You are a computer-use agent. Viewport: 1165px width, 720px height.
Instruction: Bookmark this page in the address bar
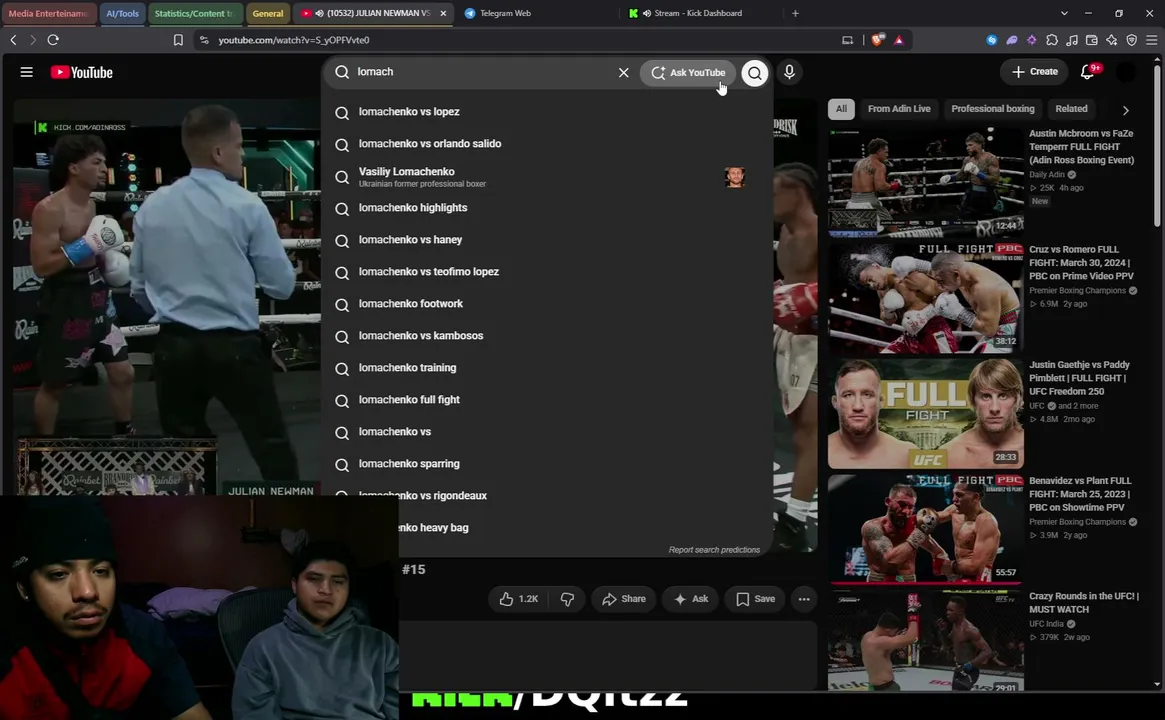(x=178, y=40)
